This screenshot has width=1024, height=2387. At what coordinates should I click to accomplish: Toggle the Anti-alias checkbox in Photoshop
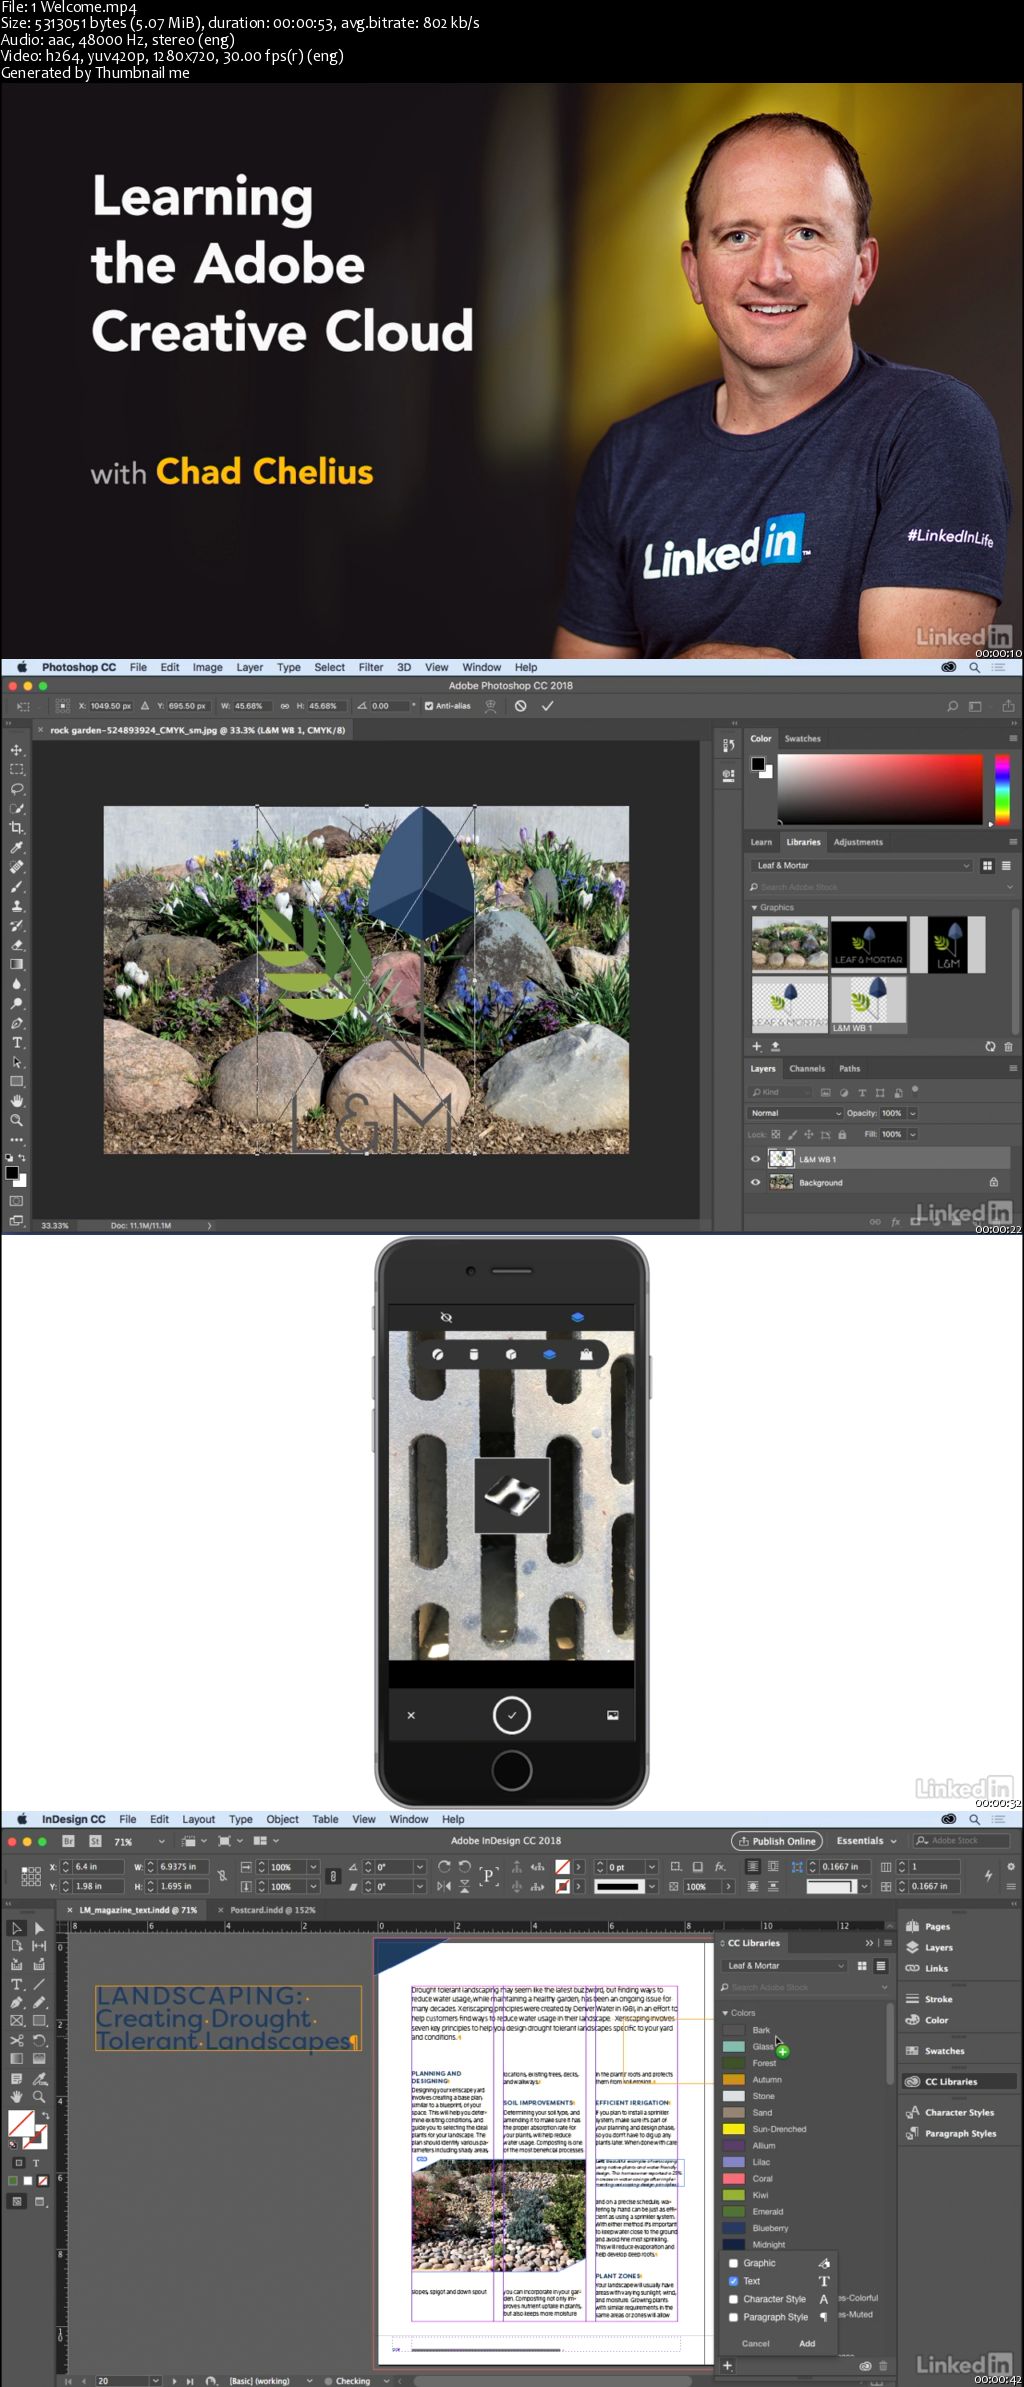point(429,706)
